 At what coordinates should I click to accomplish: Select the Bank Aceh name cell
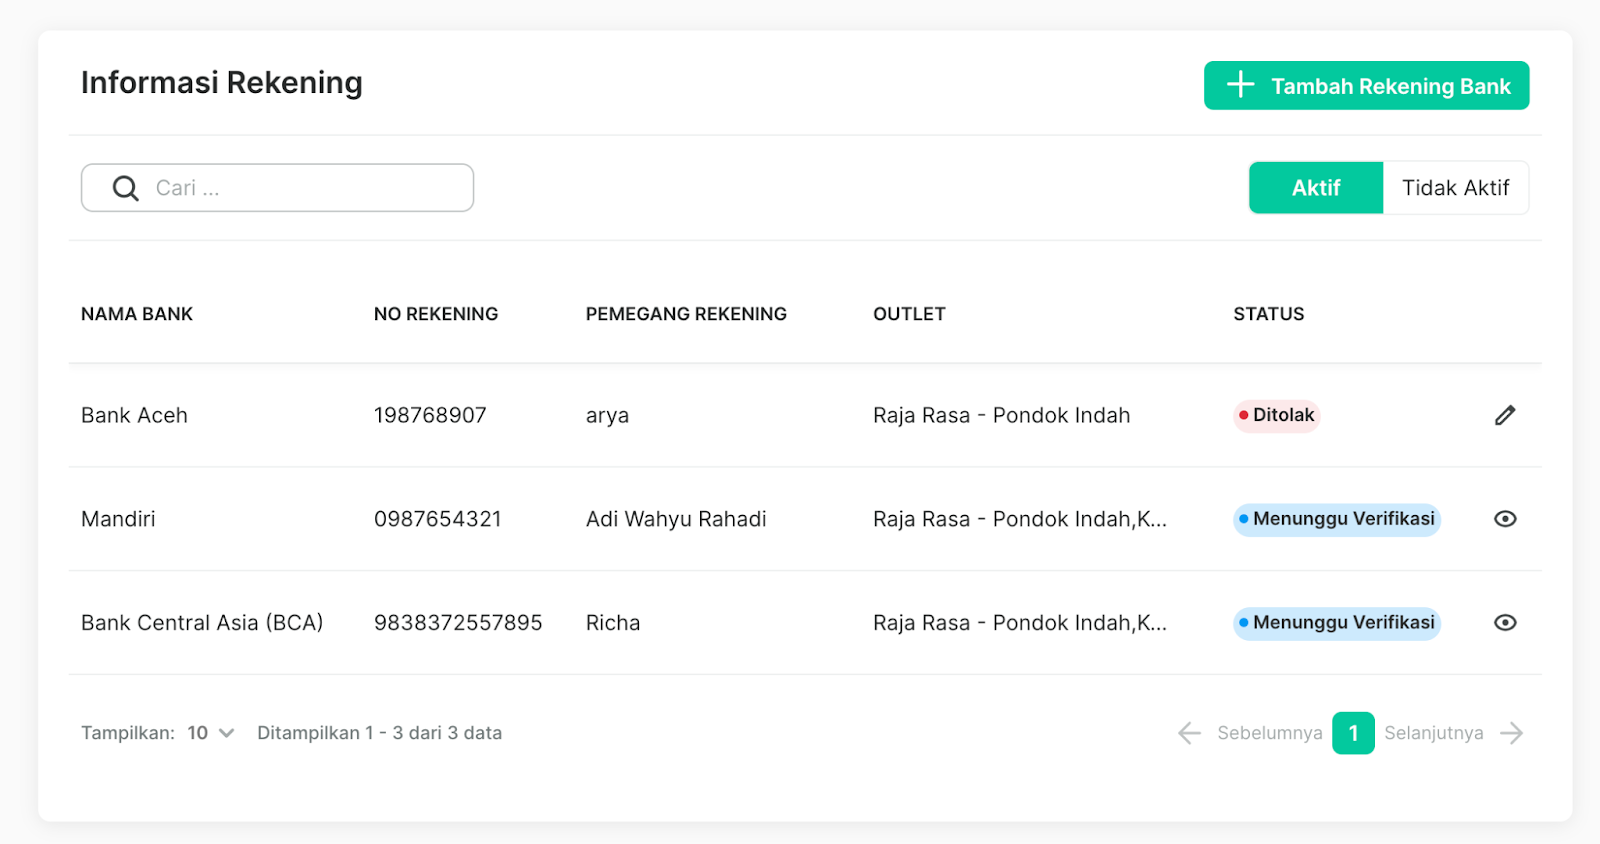[134, 415]
